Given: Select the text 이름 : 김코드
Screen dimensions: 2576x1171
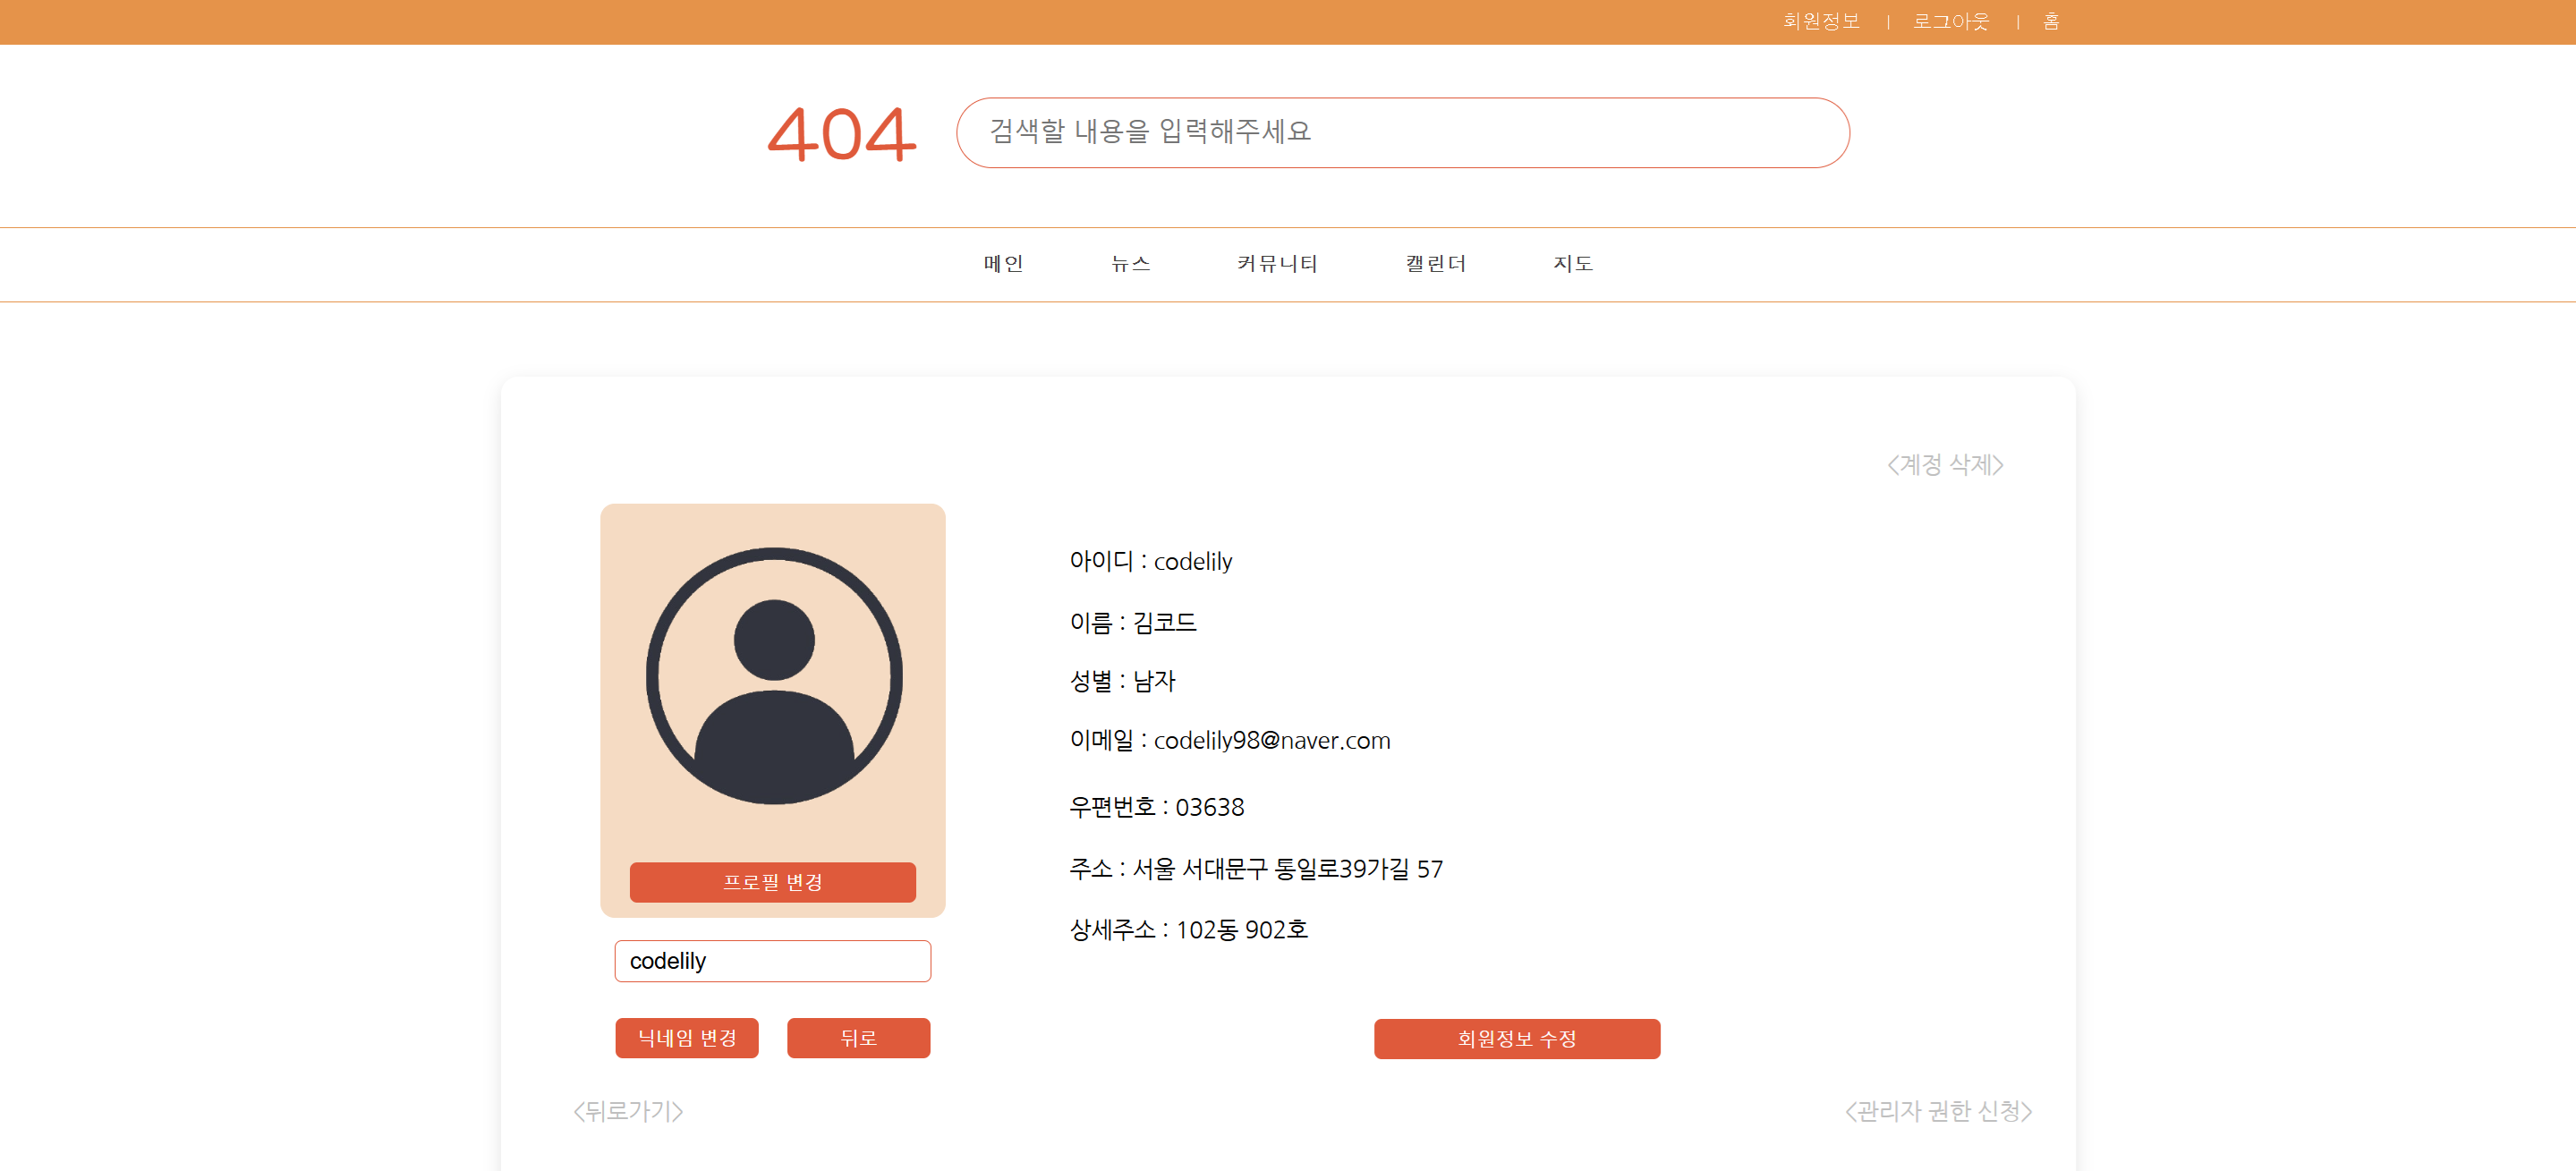Looking at the screenshot, I should pyautogui.click(x=1133, y=622).
